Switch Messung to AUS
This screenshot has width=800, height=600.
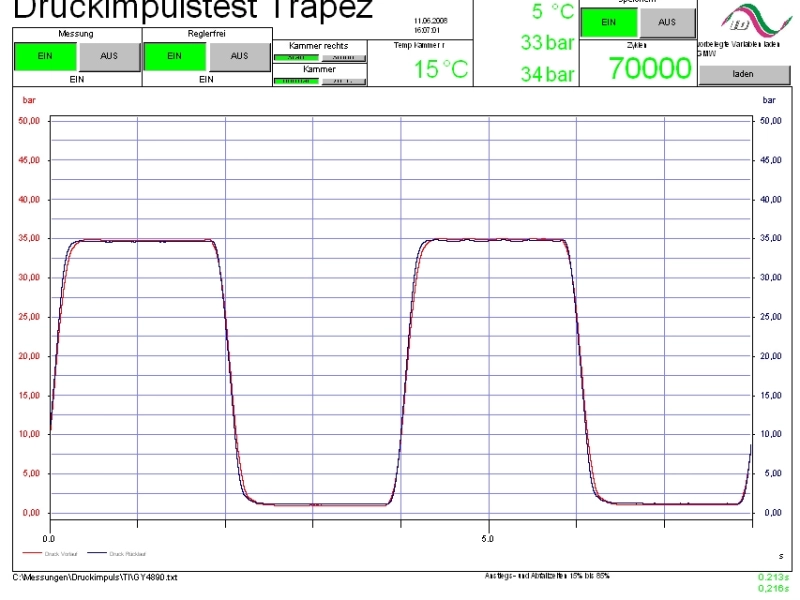click(109, 56)
